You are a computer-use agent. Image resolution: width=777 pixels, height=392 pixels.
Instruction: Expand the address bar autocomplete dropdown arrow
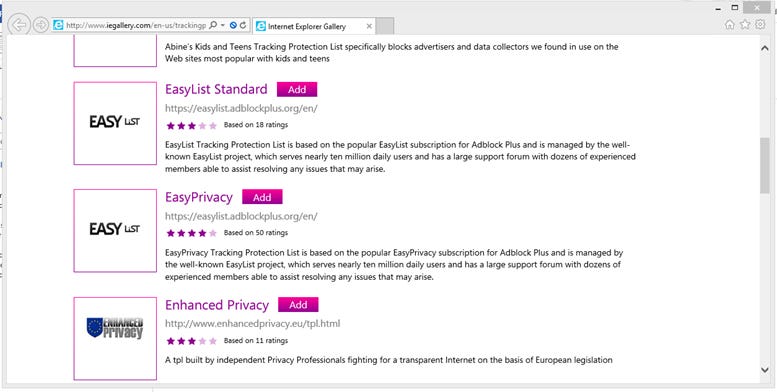click(222, 25)
